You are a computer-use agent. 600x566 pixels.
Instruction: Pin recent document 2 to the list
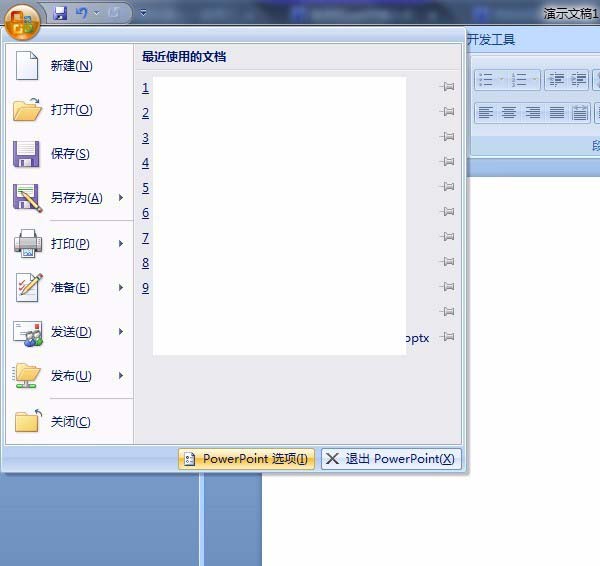(x=447, y=112)
